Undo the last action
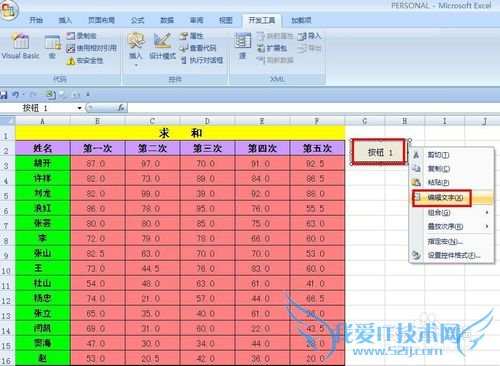Image resolution: width=500 pixels, height=366 pixels. click(x=15, y=95)
